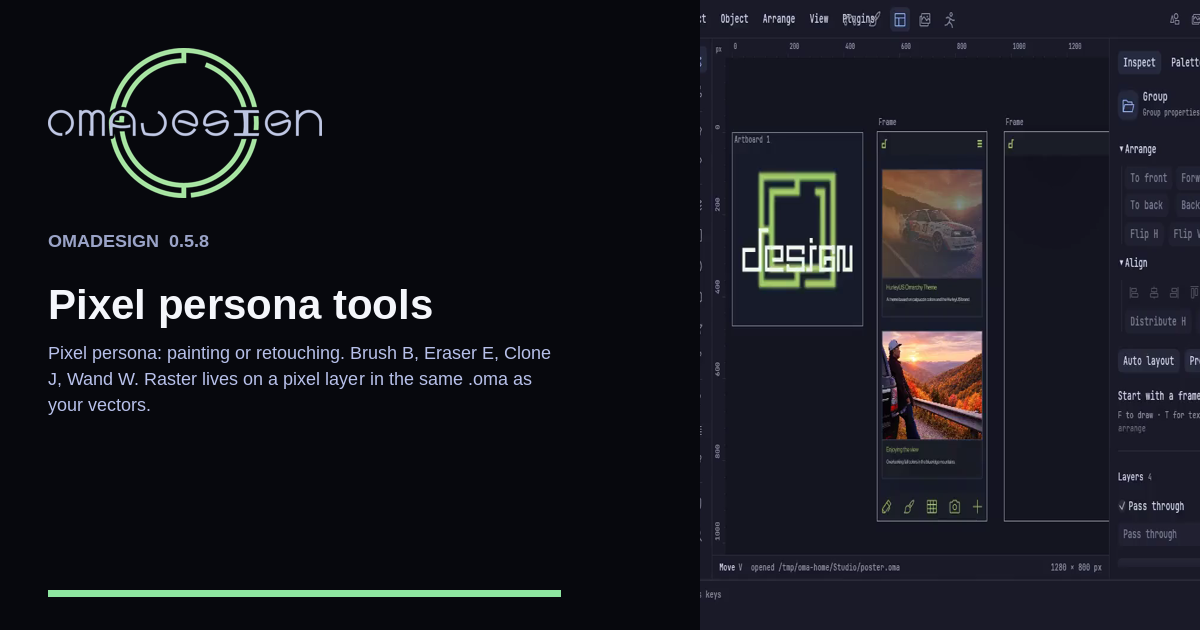The image size is (1200, 630).
Task: Select the layout persona icon in toolbar
Action: point(900,19)
